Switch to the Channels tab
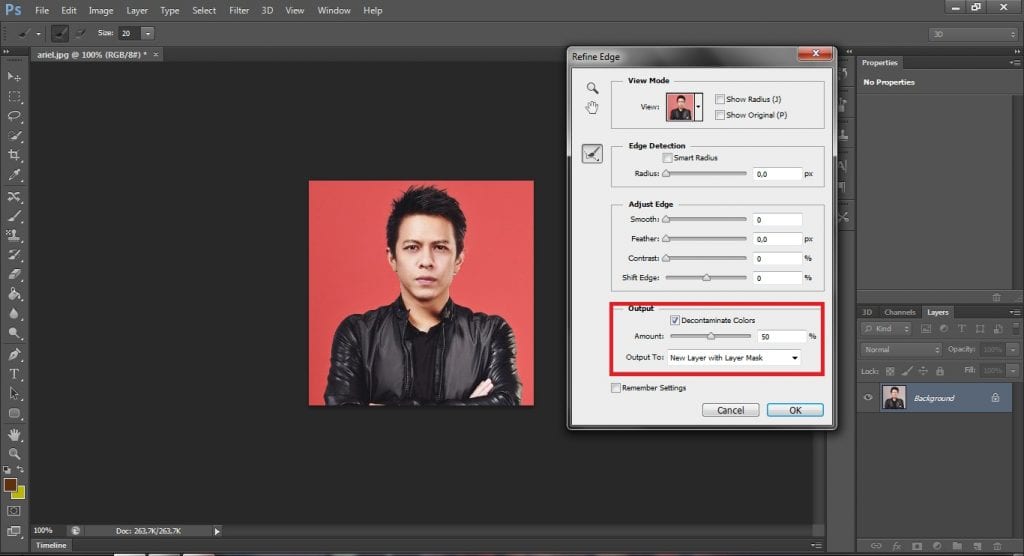Screen dimensions: 1024x556 899,312
